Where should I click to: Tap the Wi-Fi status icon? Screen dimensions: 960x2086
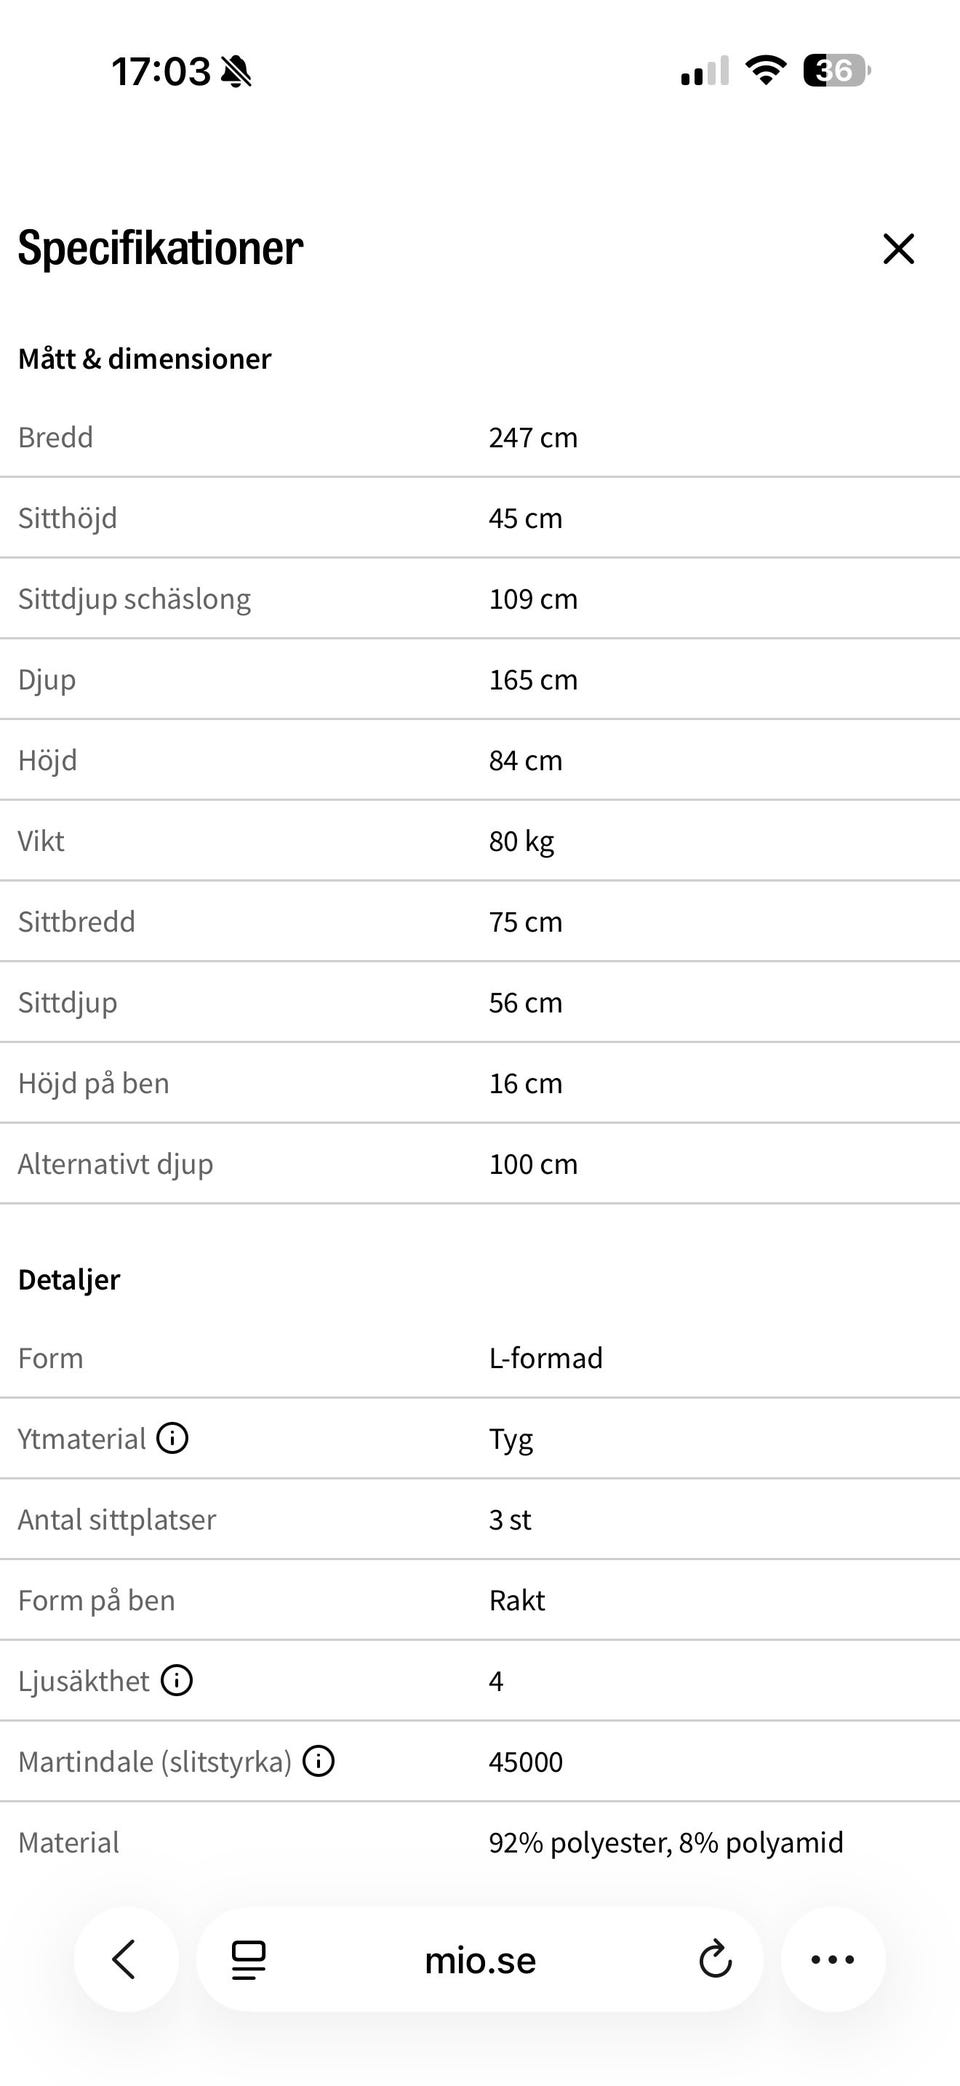pyautogui.click(x=765, y=71)
